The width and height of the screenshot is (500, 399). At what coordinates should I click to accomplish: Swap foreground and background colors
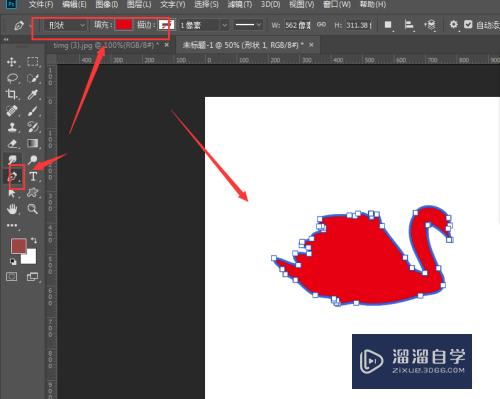coord(34,240)
